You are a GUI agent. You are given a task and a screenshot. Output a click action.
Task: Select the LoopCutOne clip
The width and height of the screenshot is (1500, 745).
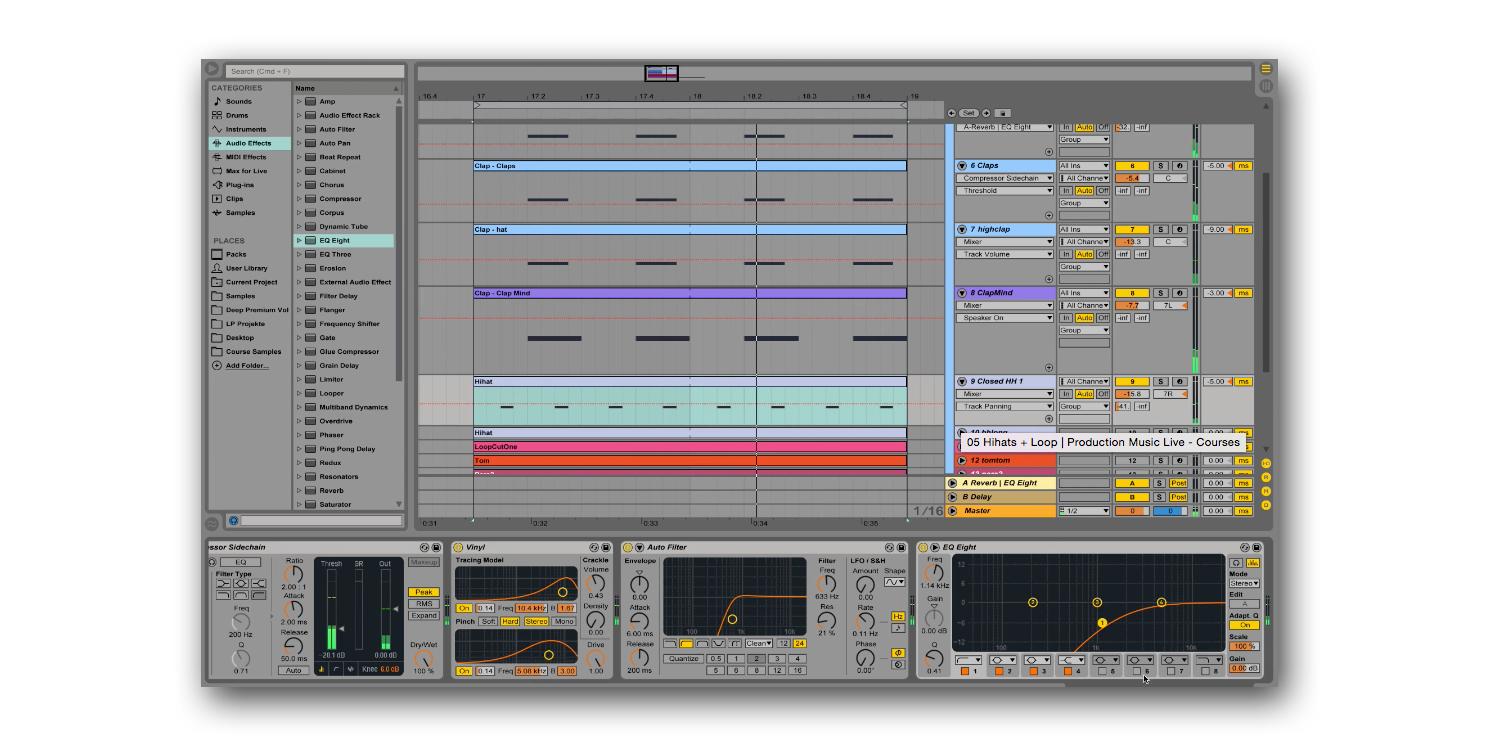click(x=690, y=447)
